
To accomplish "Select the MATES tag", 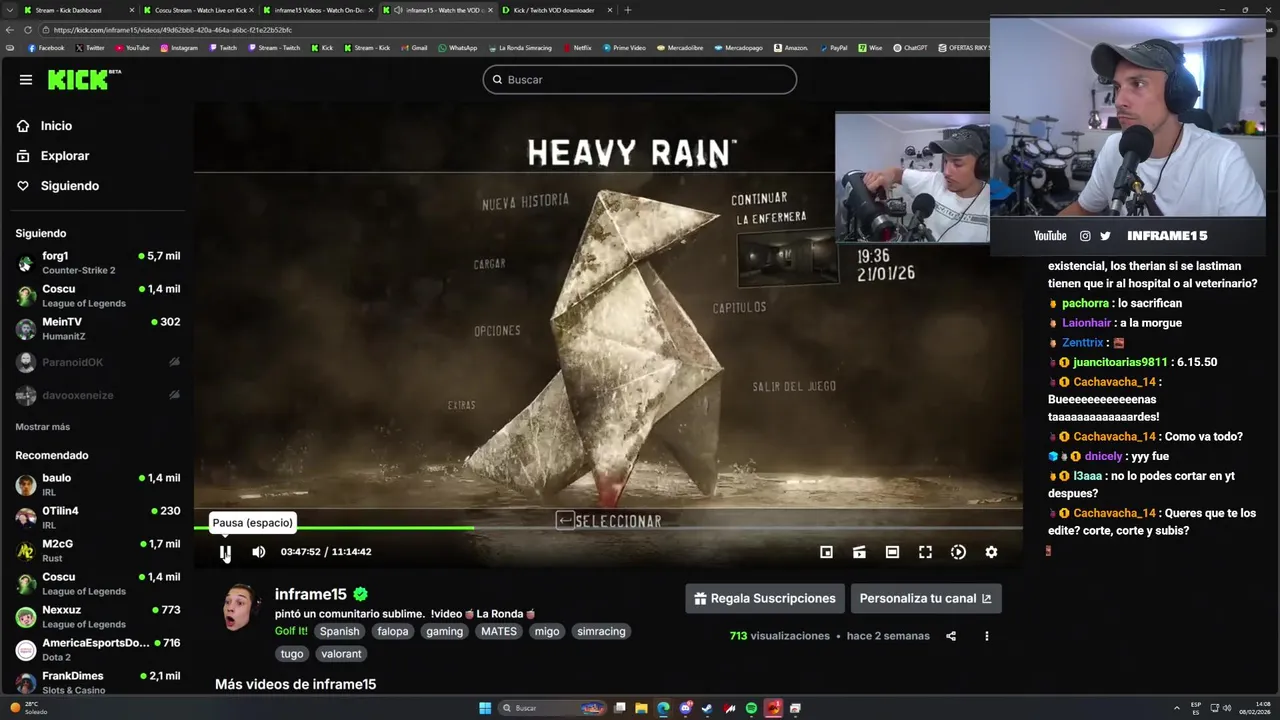I will coord(499,631).
